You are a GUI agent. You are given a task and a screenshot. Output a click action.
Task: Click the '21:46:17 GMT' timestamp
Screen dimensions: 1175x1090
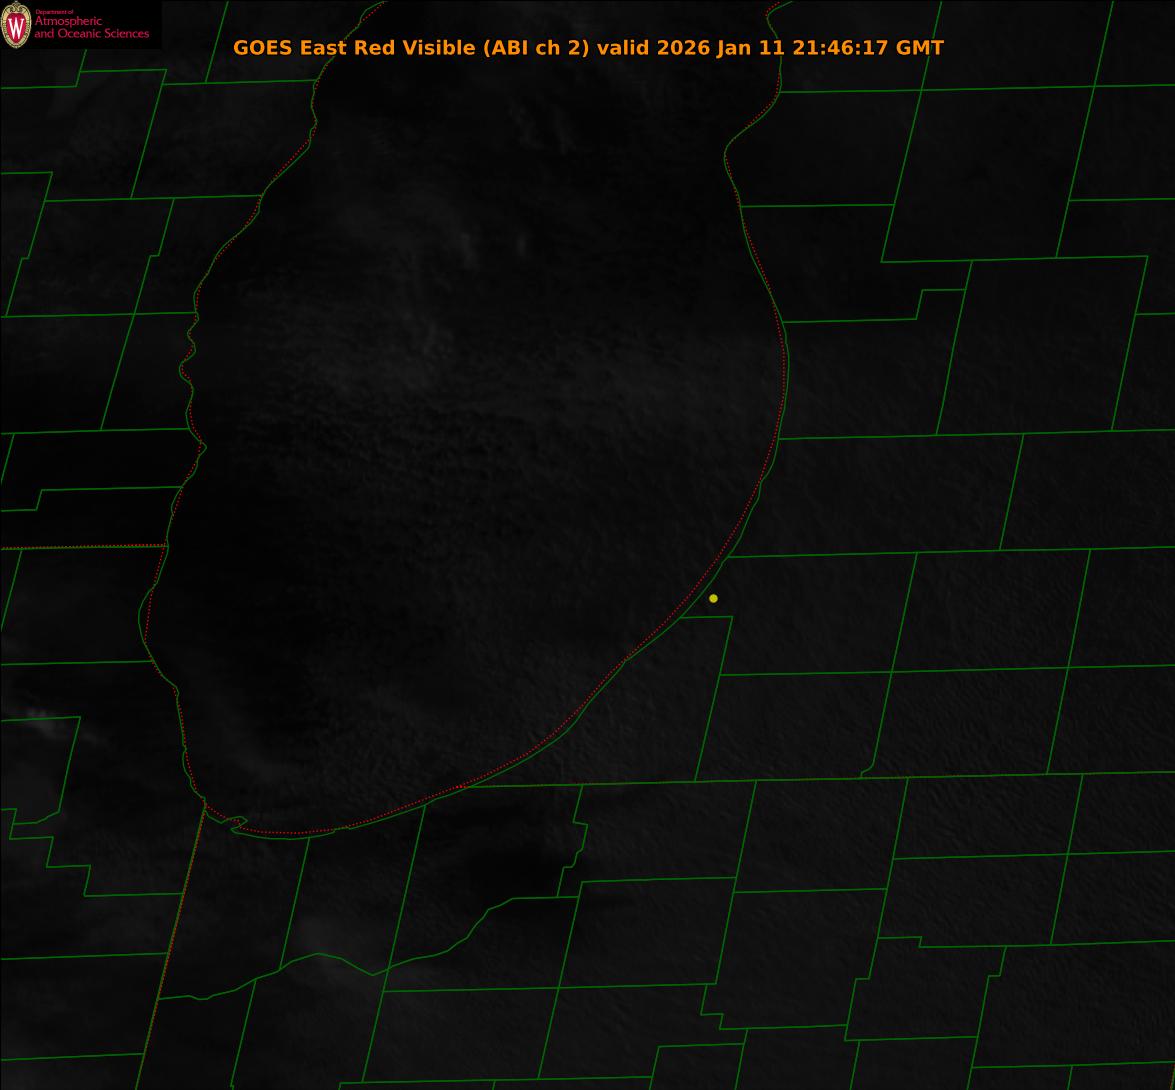tap(868, 48)
